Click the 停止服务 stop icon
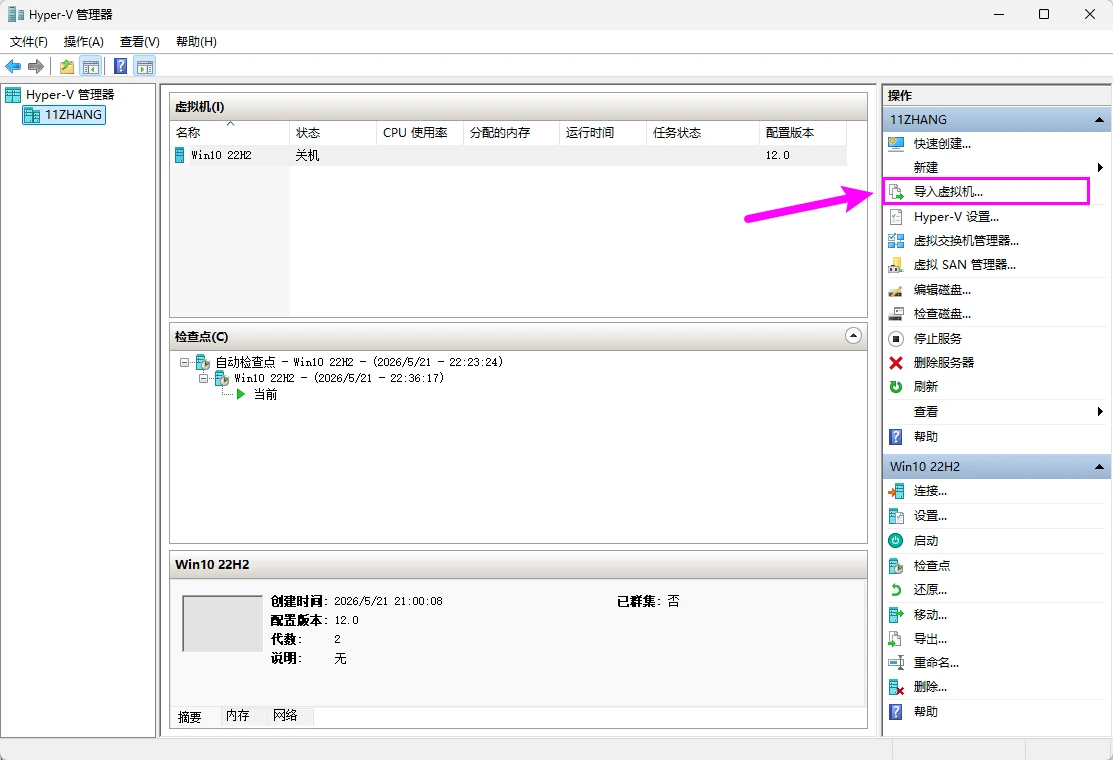 coord(896,338)
